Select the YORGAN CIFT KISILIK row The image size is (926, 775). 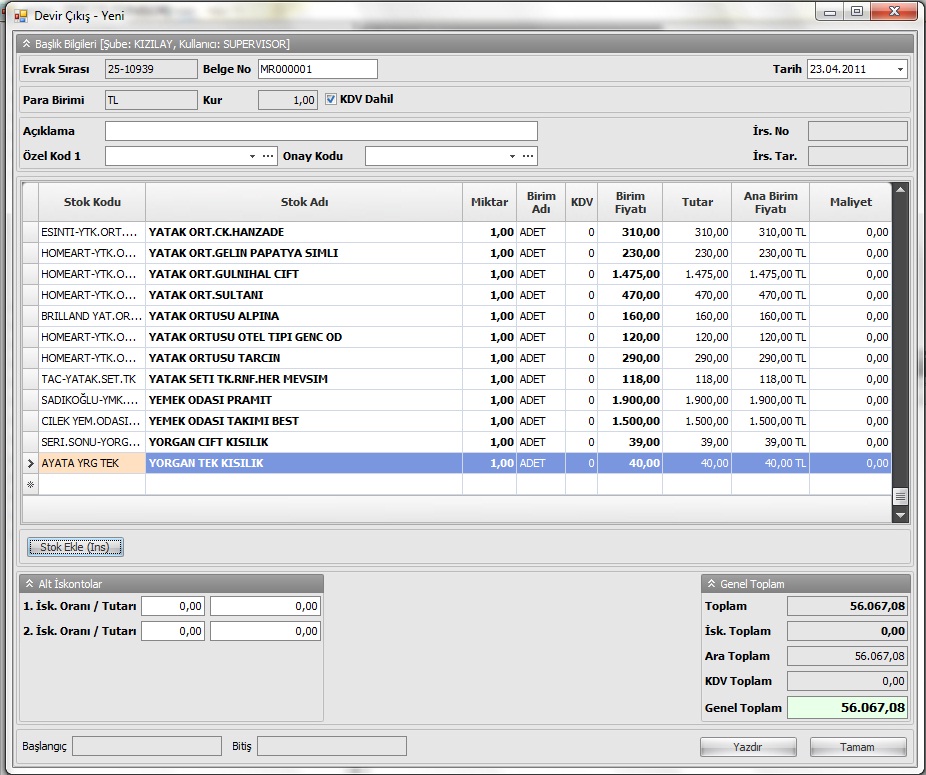(457, 442)
